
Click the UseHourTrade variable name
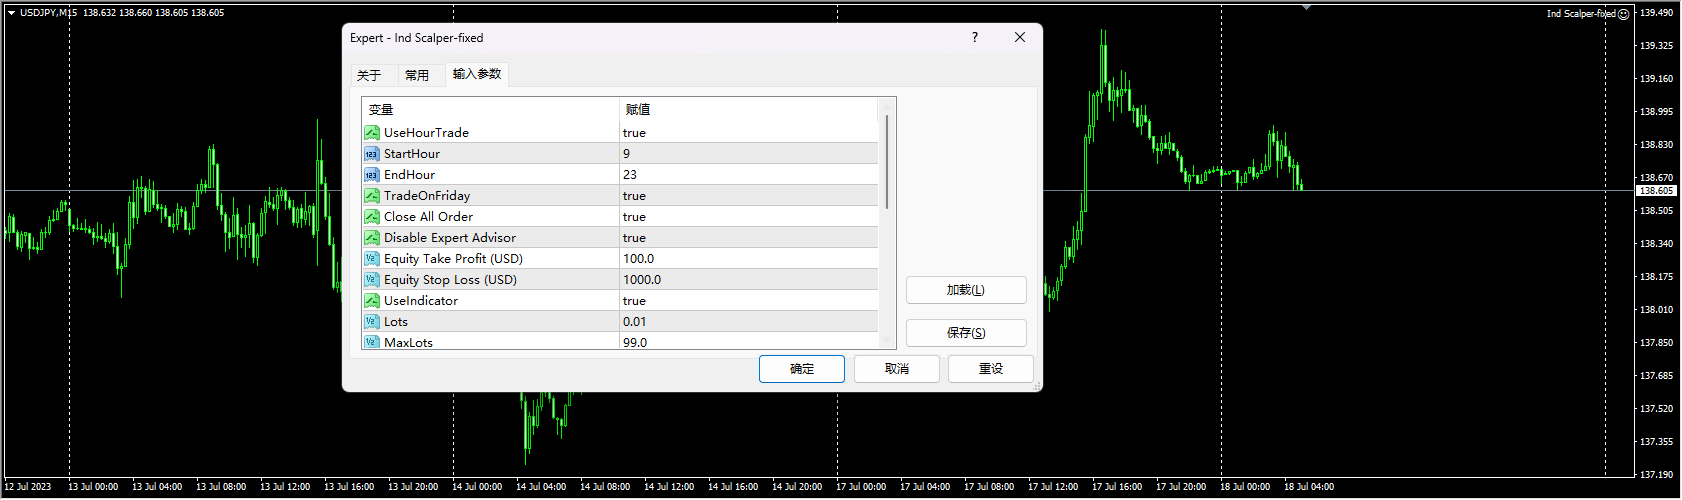(x=426, y=132)
